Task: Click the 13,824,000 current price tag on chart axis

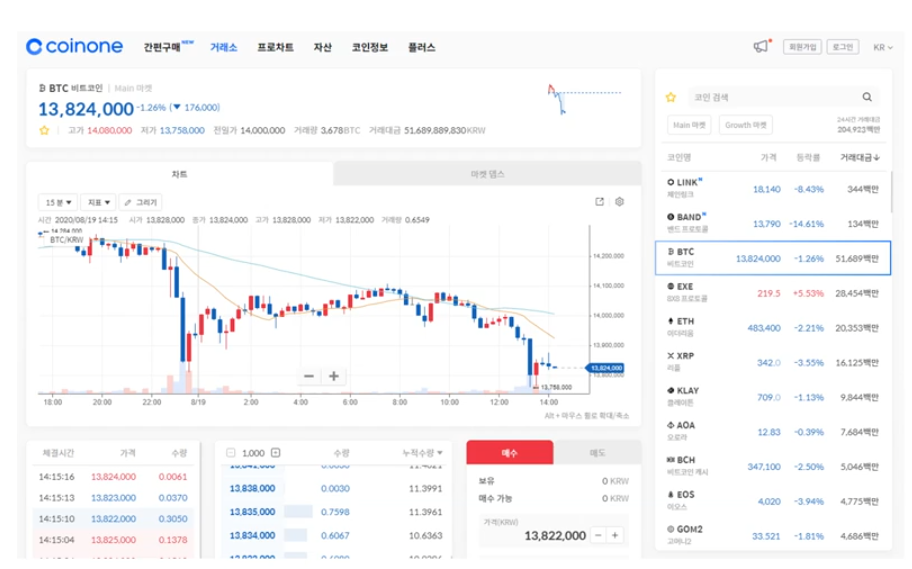Action: pyautogui.click(x=605, y=368)
